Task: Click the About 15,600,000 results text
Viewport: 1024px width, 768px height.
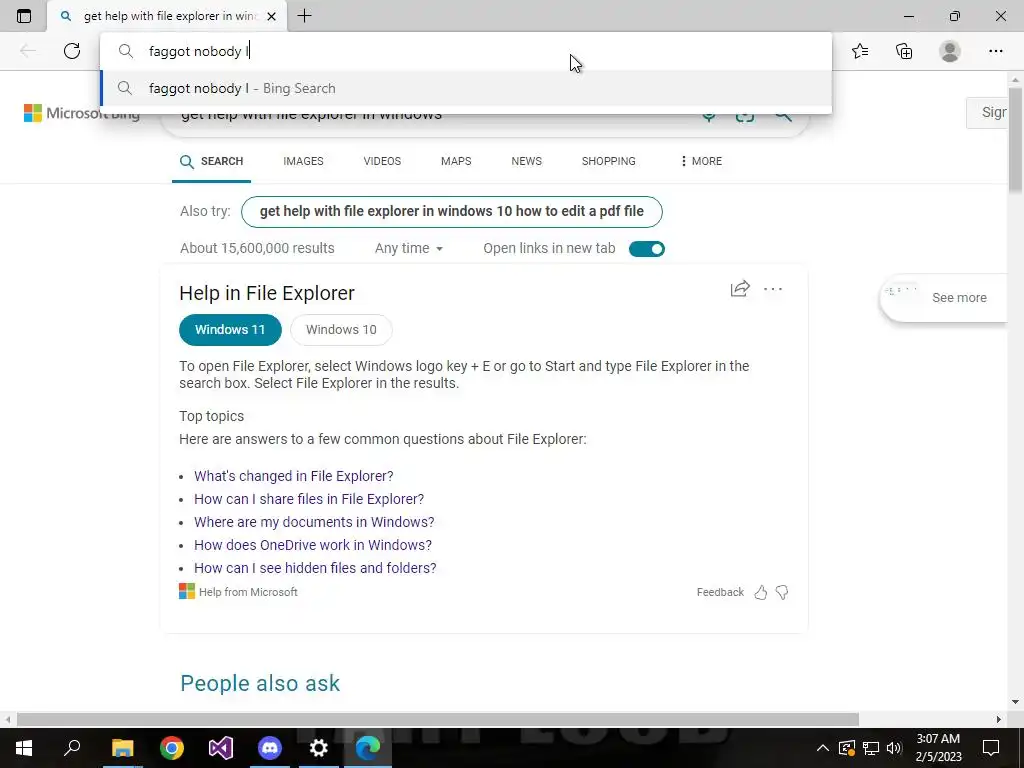Action: (x=257, y=248)
